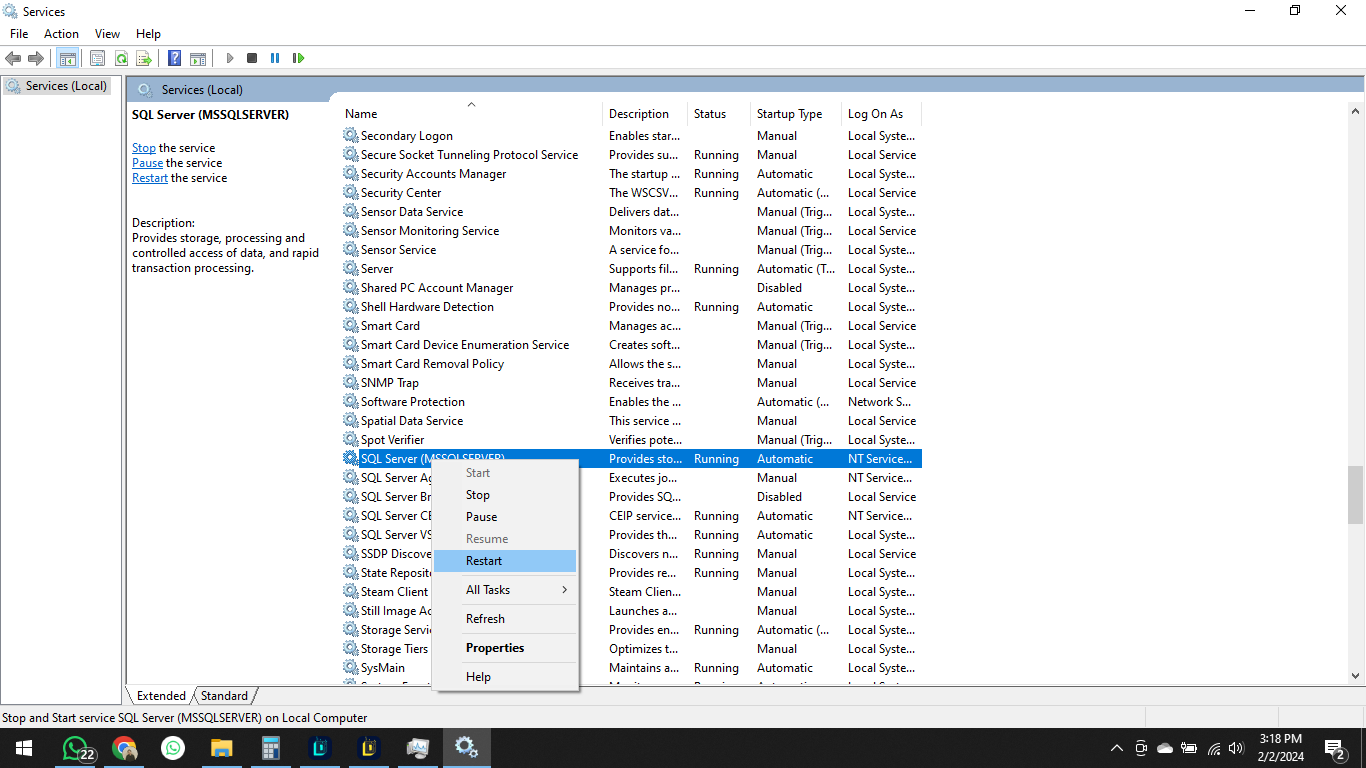The image size is (1366, 768).
Task: Click the gear icon beside SysMain
Action: click(350, 667)
